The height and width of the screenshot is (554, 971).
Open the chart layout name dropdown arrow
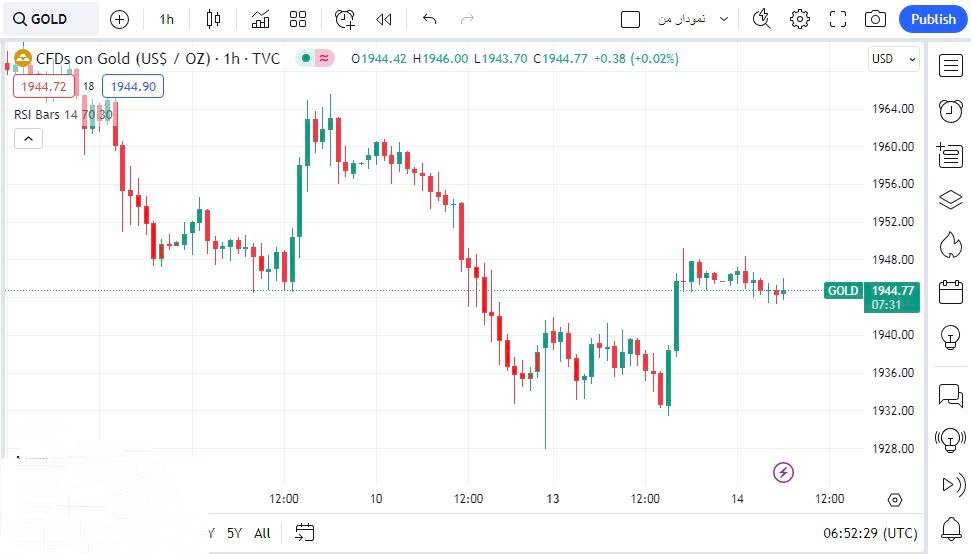724,19
